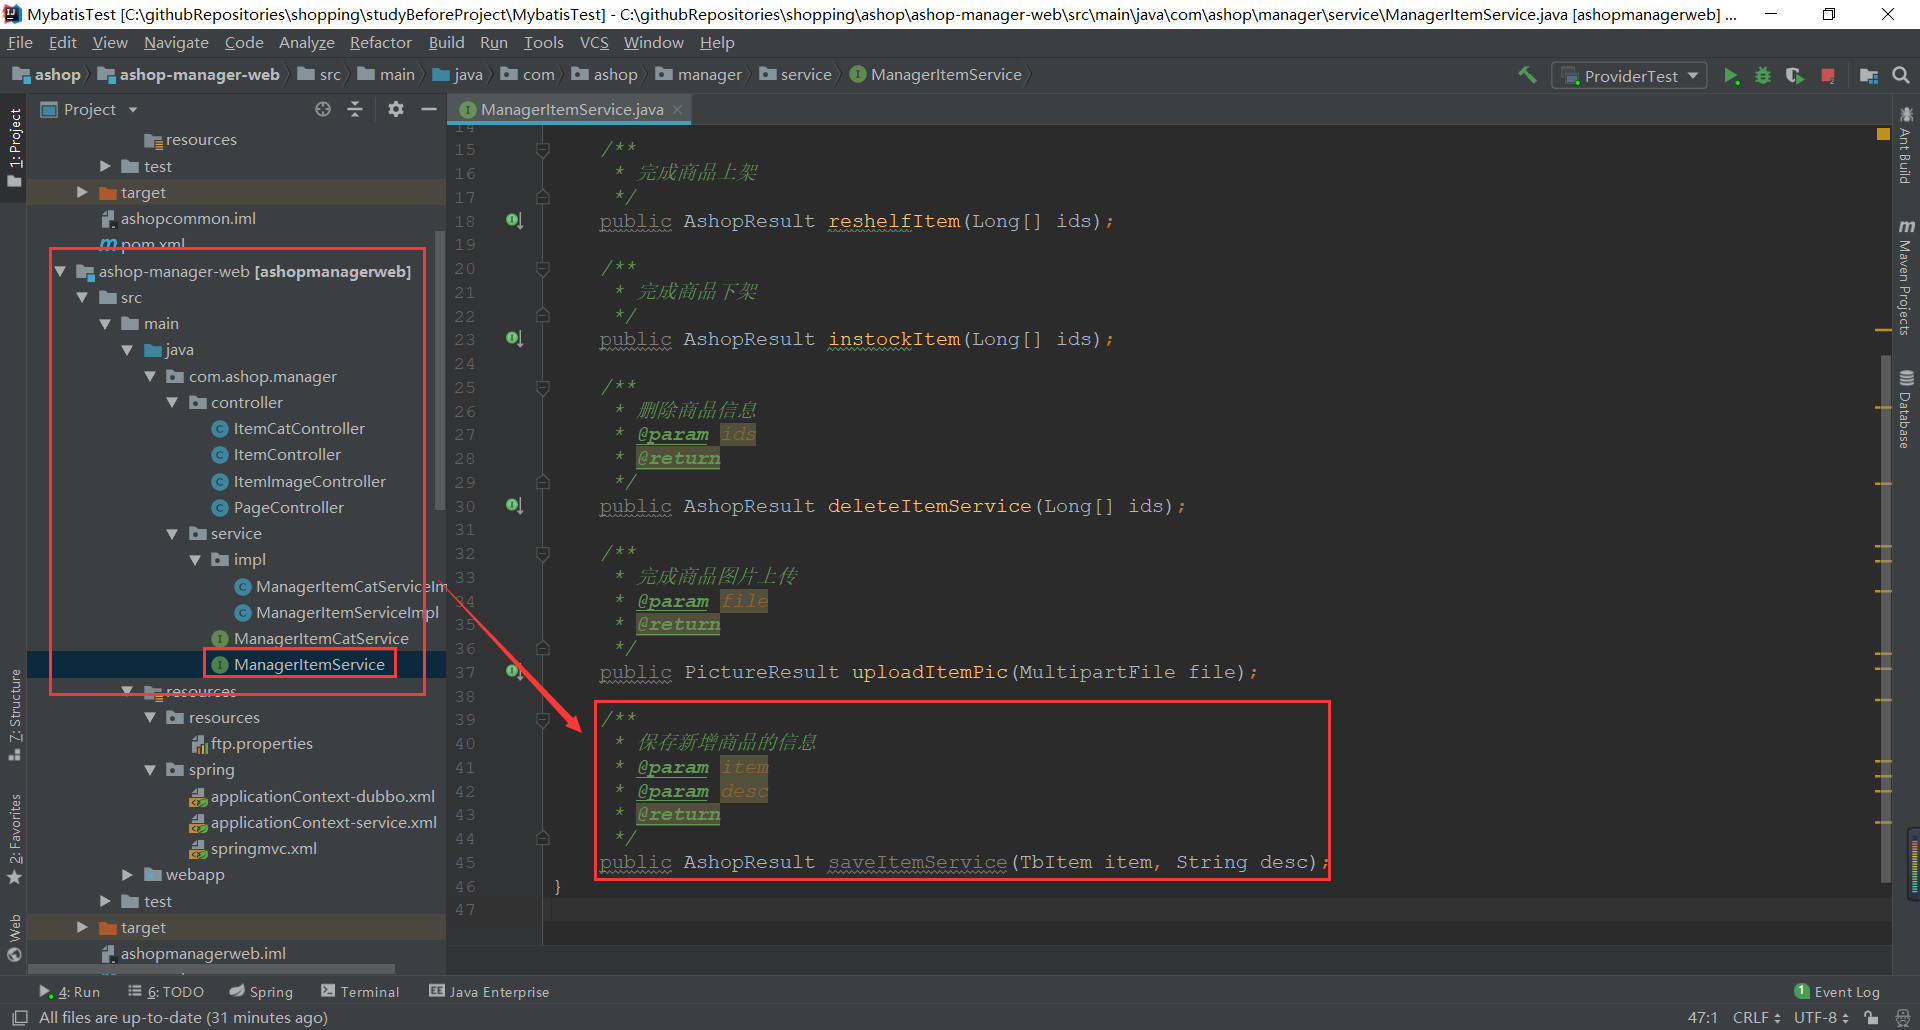Change UTF-8 file encoding in status bar

pyautogui.click(x=1821, y=1018)
